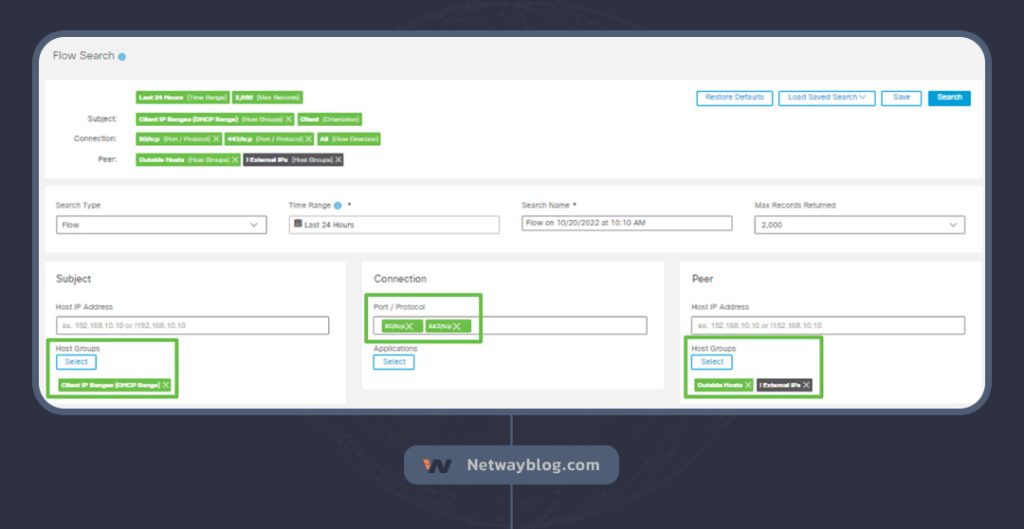Click the Save button
Screen dimensions: 1024x529
tap(901, 98)
